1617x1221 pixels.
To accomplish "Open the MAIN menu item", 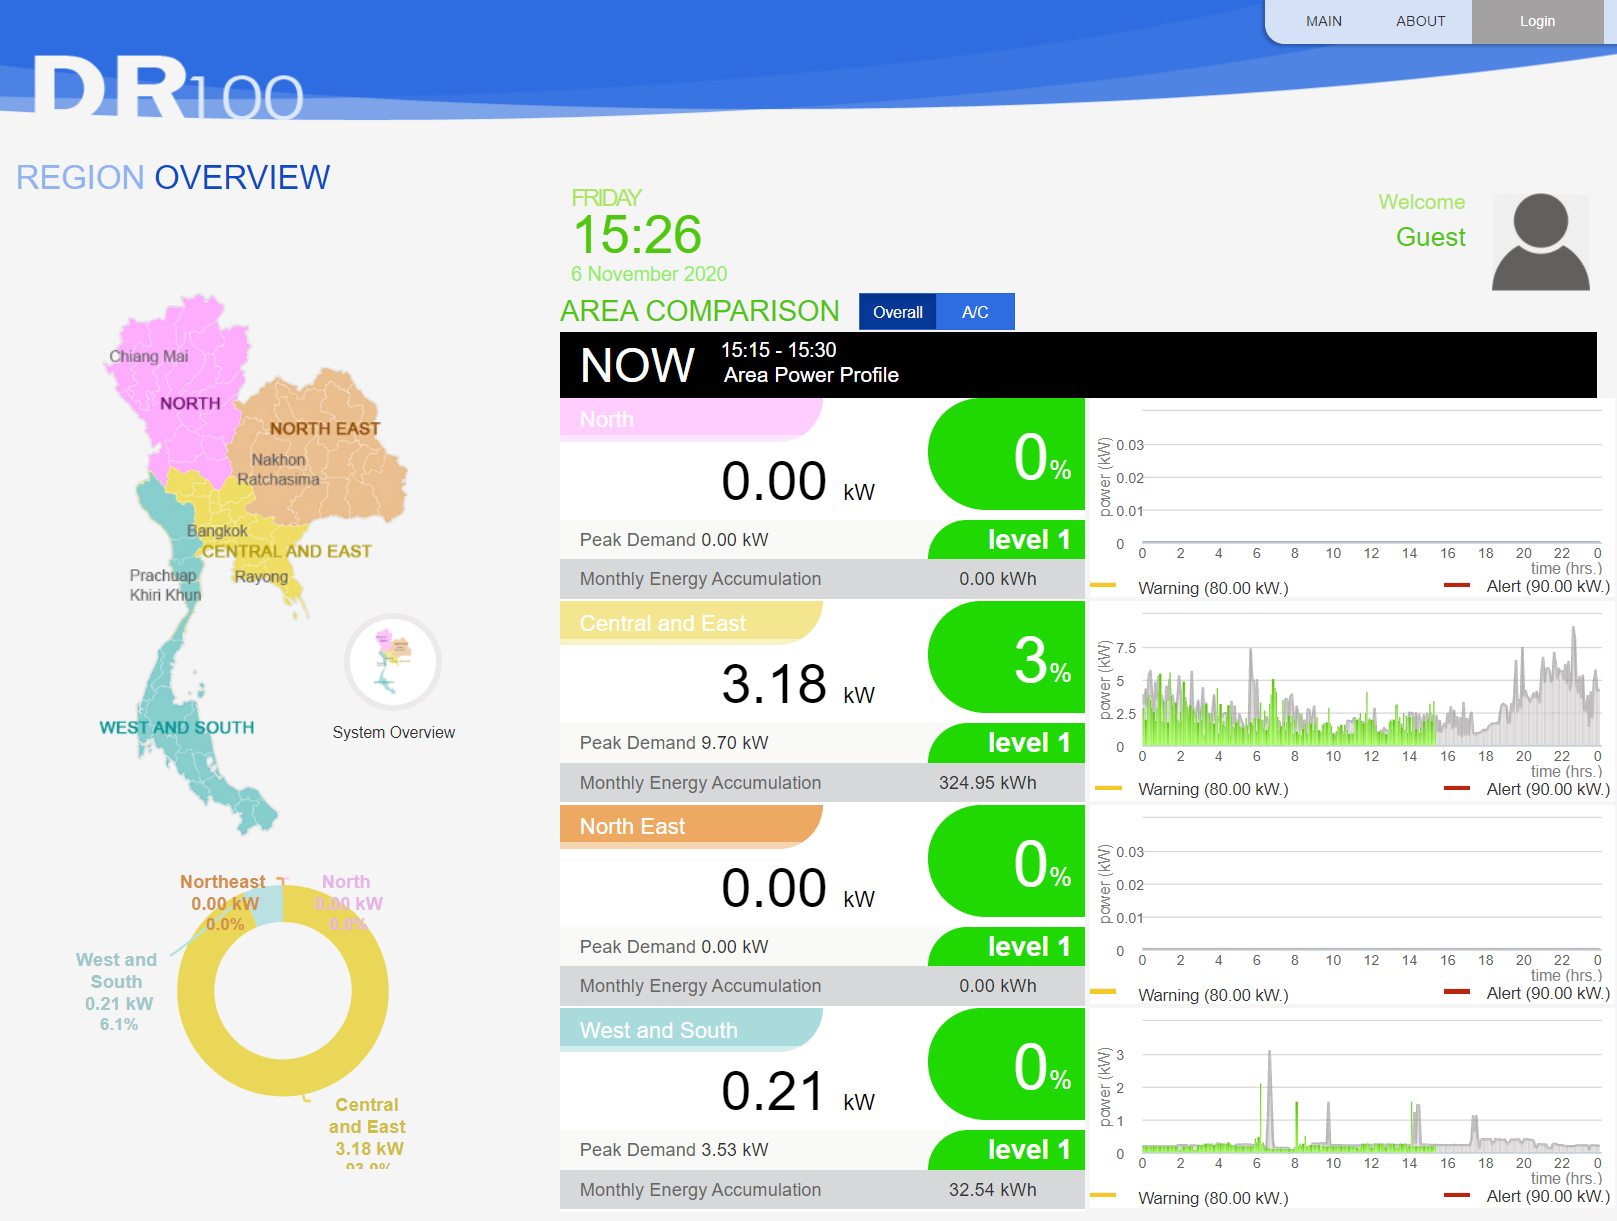I will coord(1323,21).
